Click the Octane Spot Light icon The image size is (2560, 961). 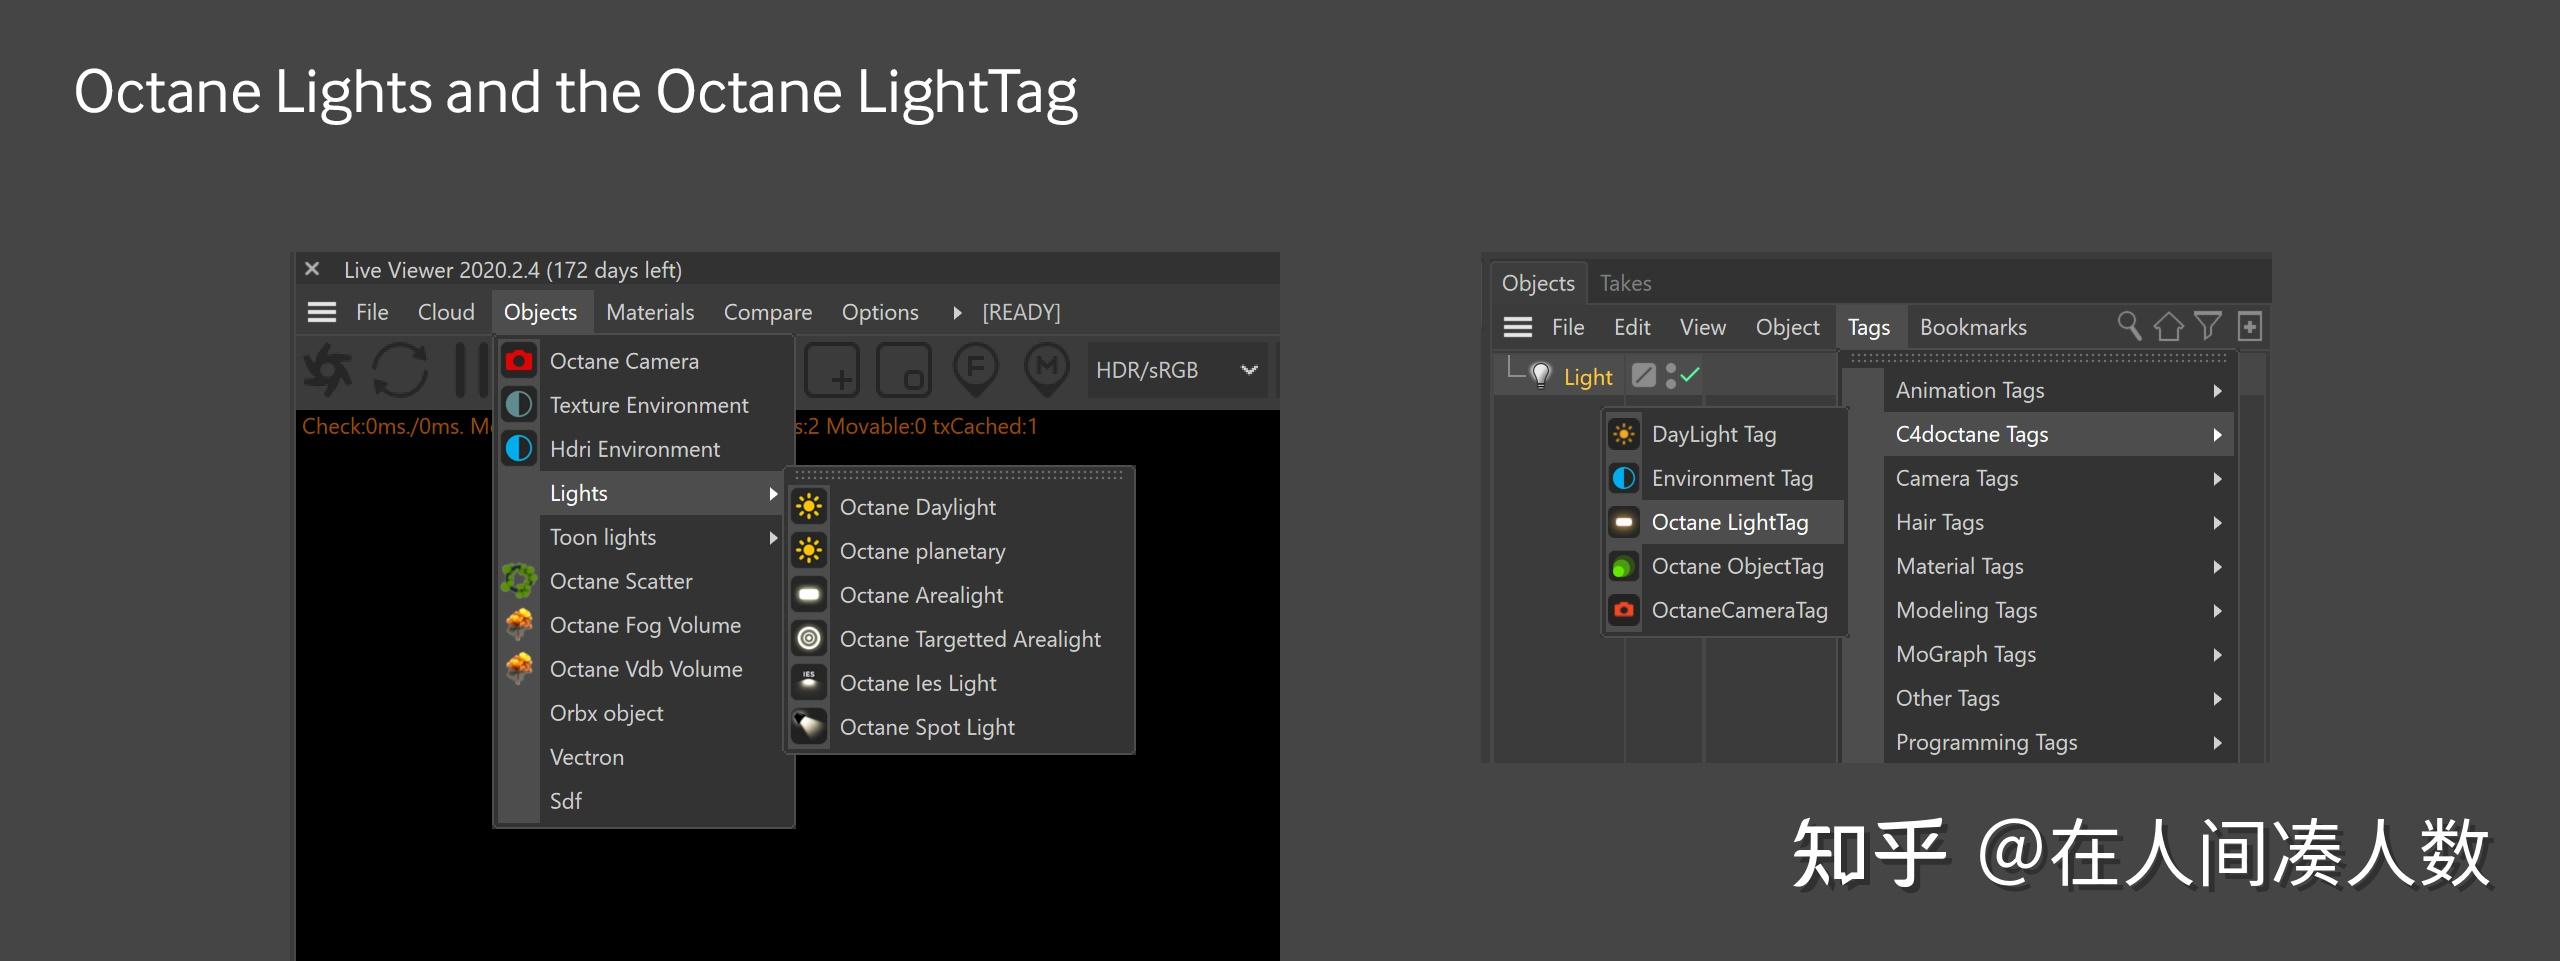click(x=809, y=727)
